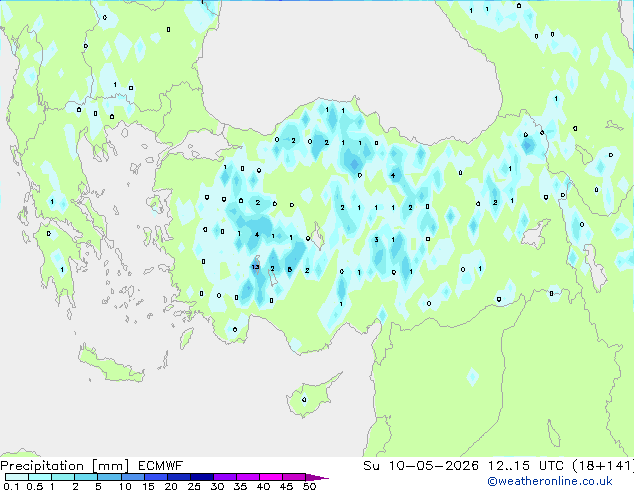Viewport: 634px width, 490px height.
Task: Pick the 10–15 mm legend swatch
Action: (x=132, y=477)
